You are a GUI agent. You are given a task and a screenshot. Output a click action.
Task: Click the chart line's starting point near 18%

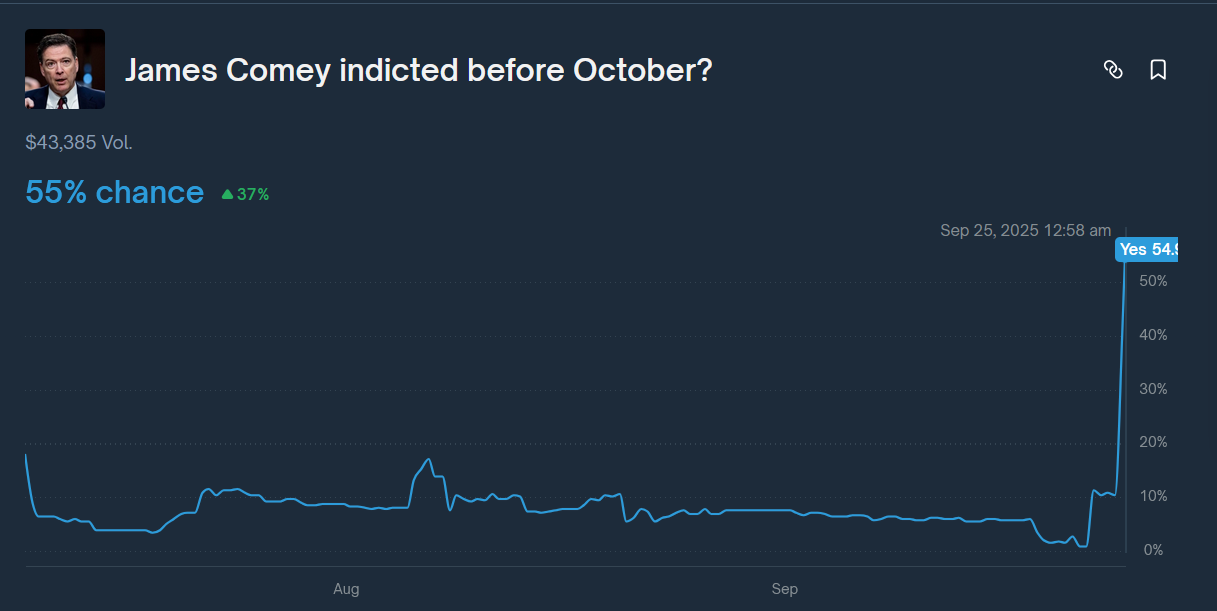point(26,455)
